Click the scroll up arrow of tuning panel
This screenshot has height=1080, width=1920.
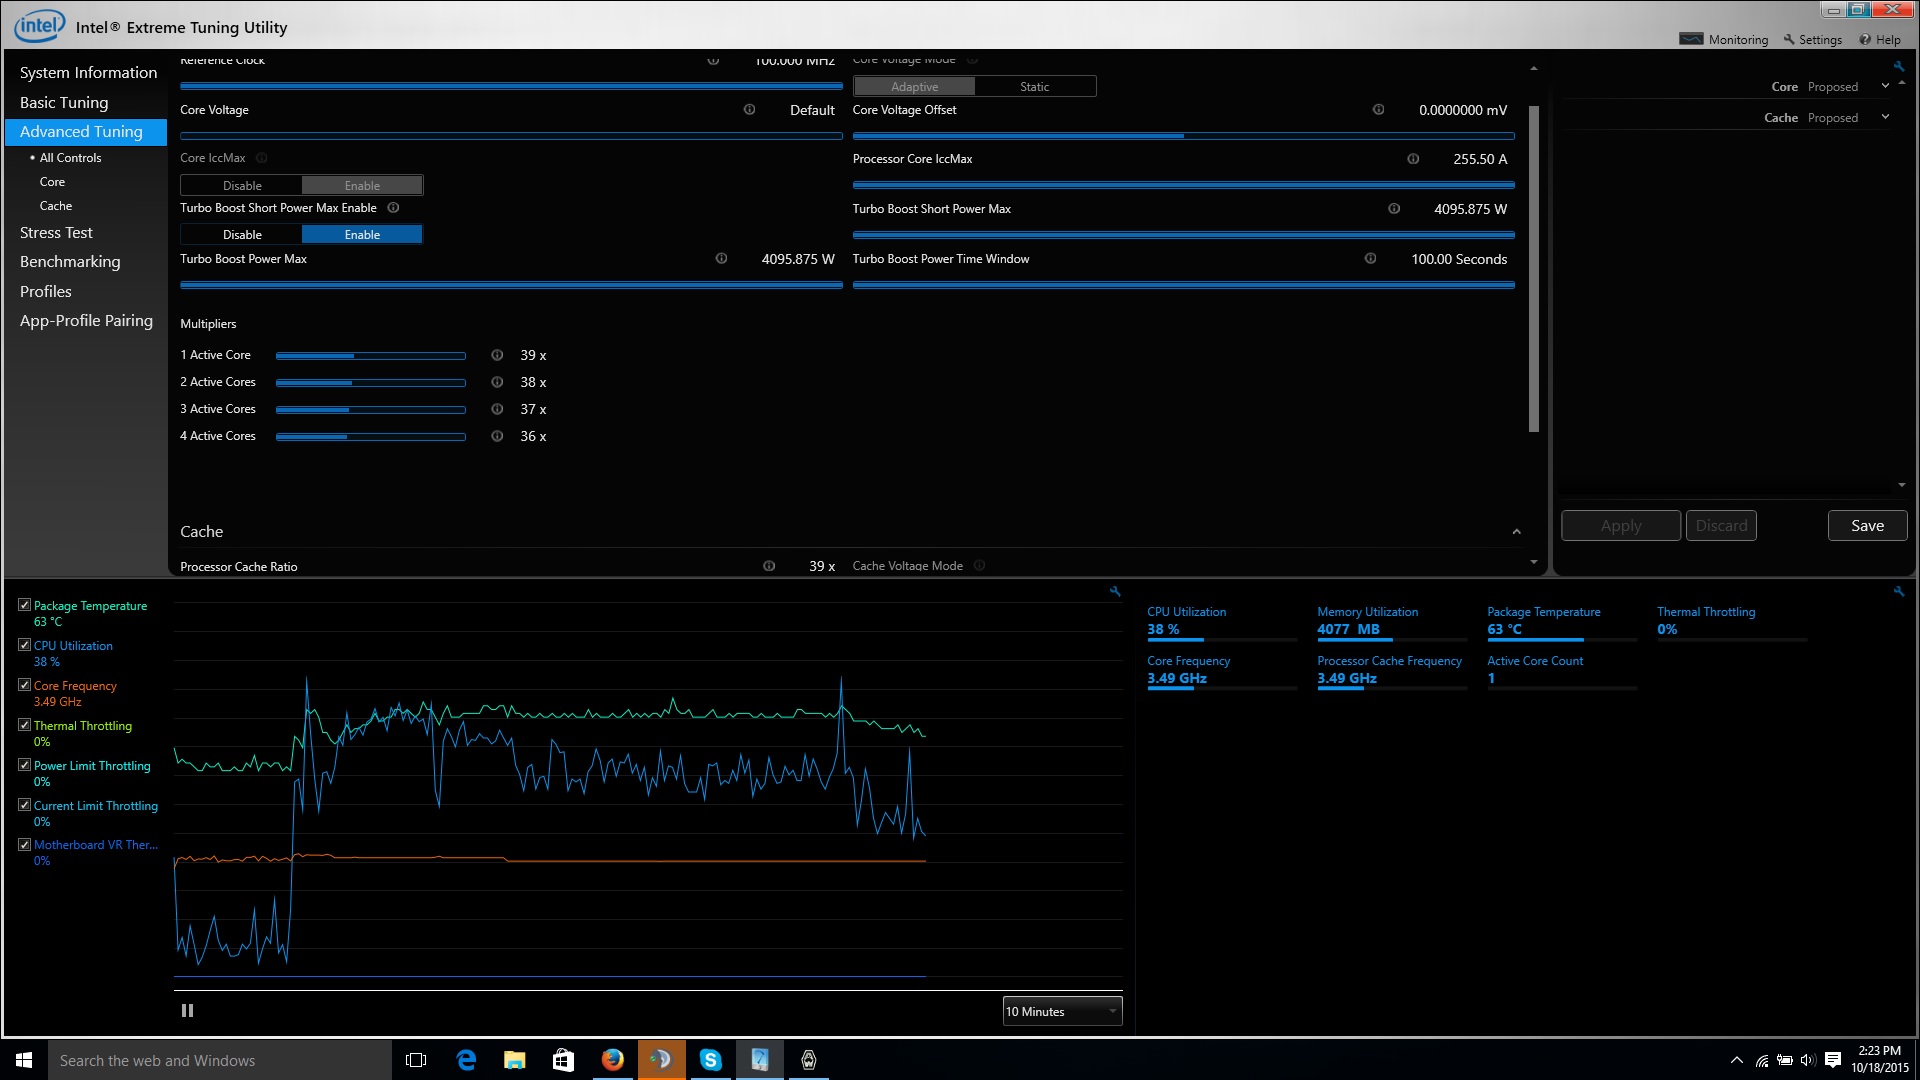pos(1534,68)
